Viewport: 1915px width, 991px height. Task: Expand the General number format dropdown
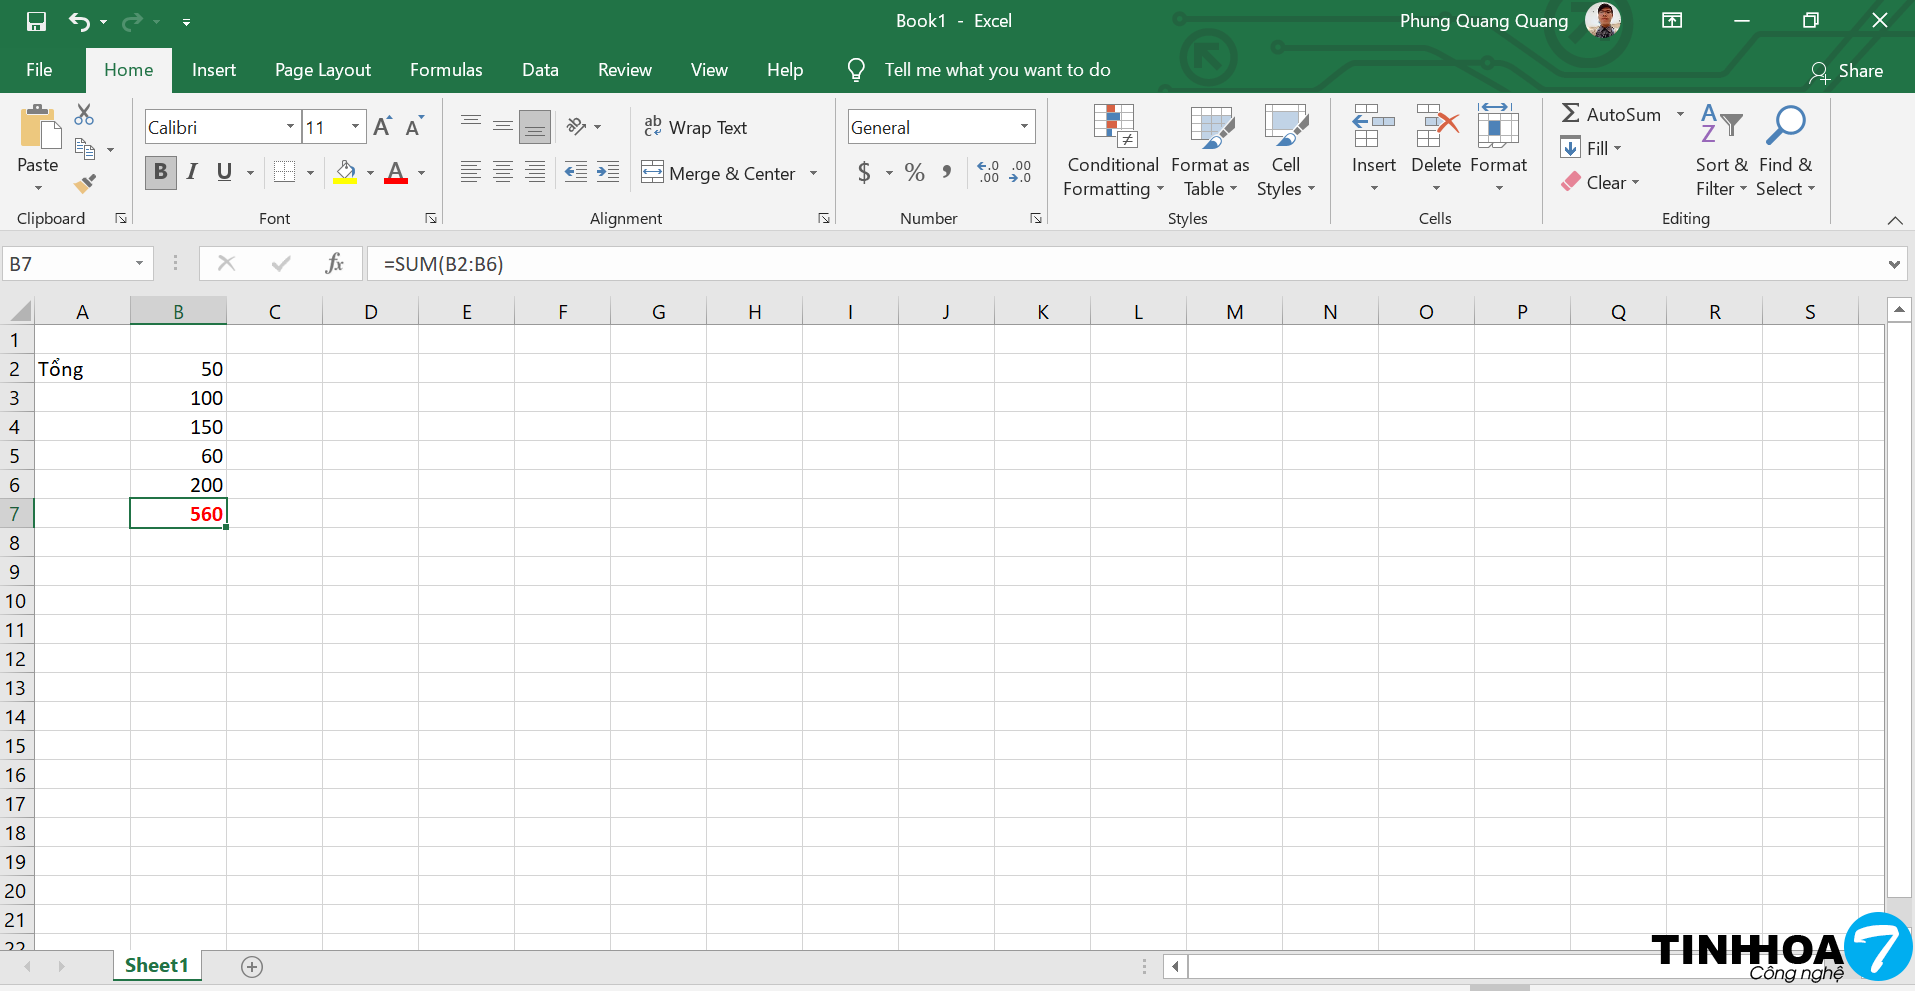tap(1024, 127)
